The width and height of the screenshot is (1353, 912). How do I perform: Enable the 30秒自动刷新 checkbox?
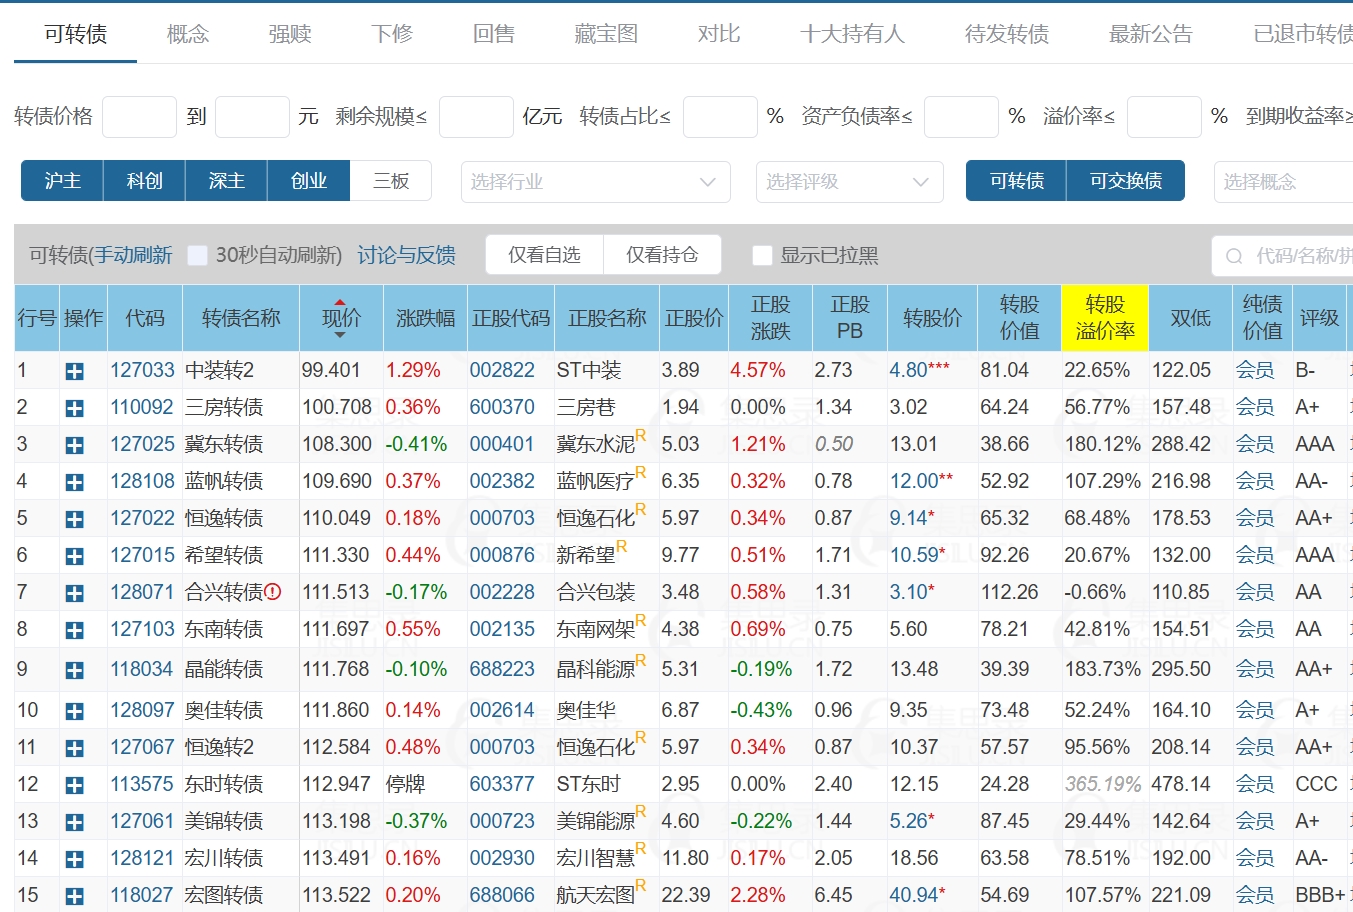coord(198,256)
